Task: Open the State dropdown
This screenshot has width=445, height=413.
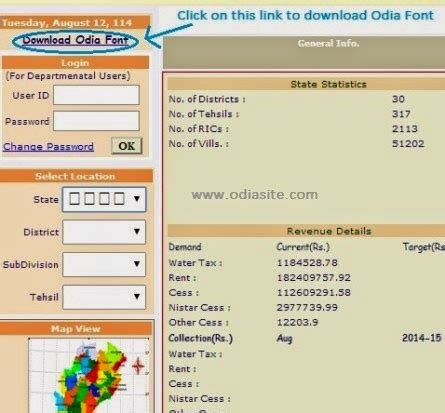Action: click(x=104, y=199)
